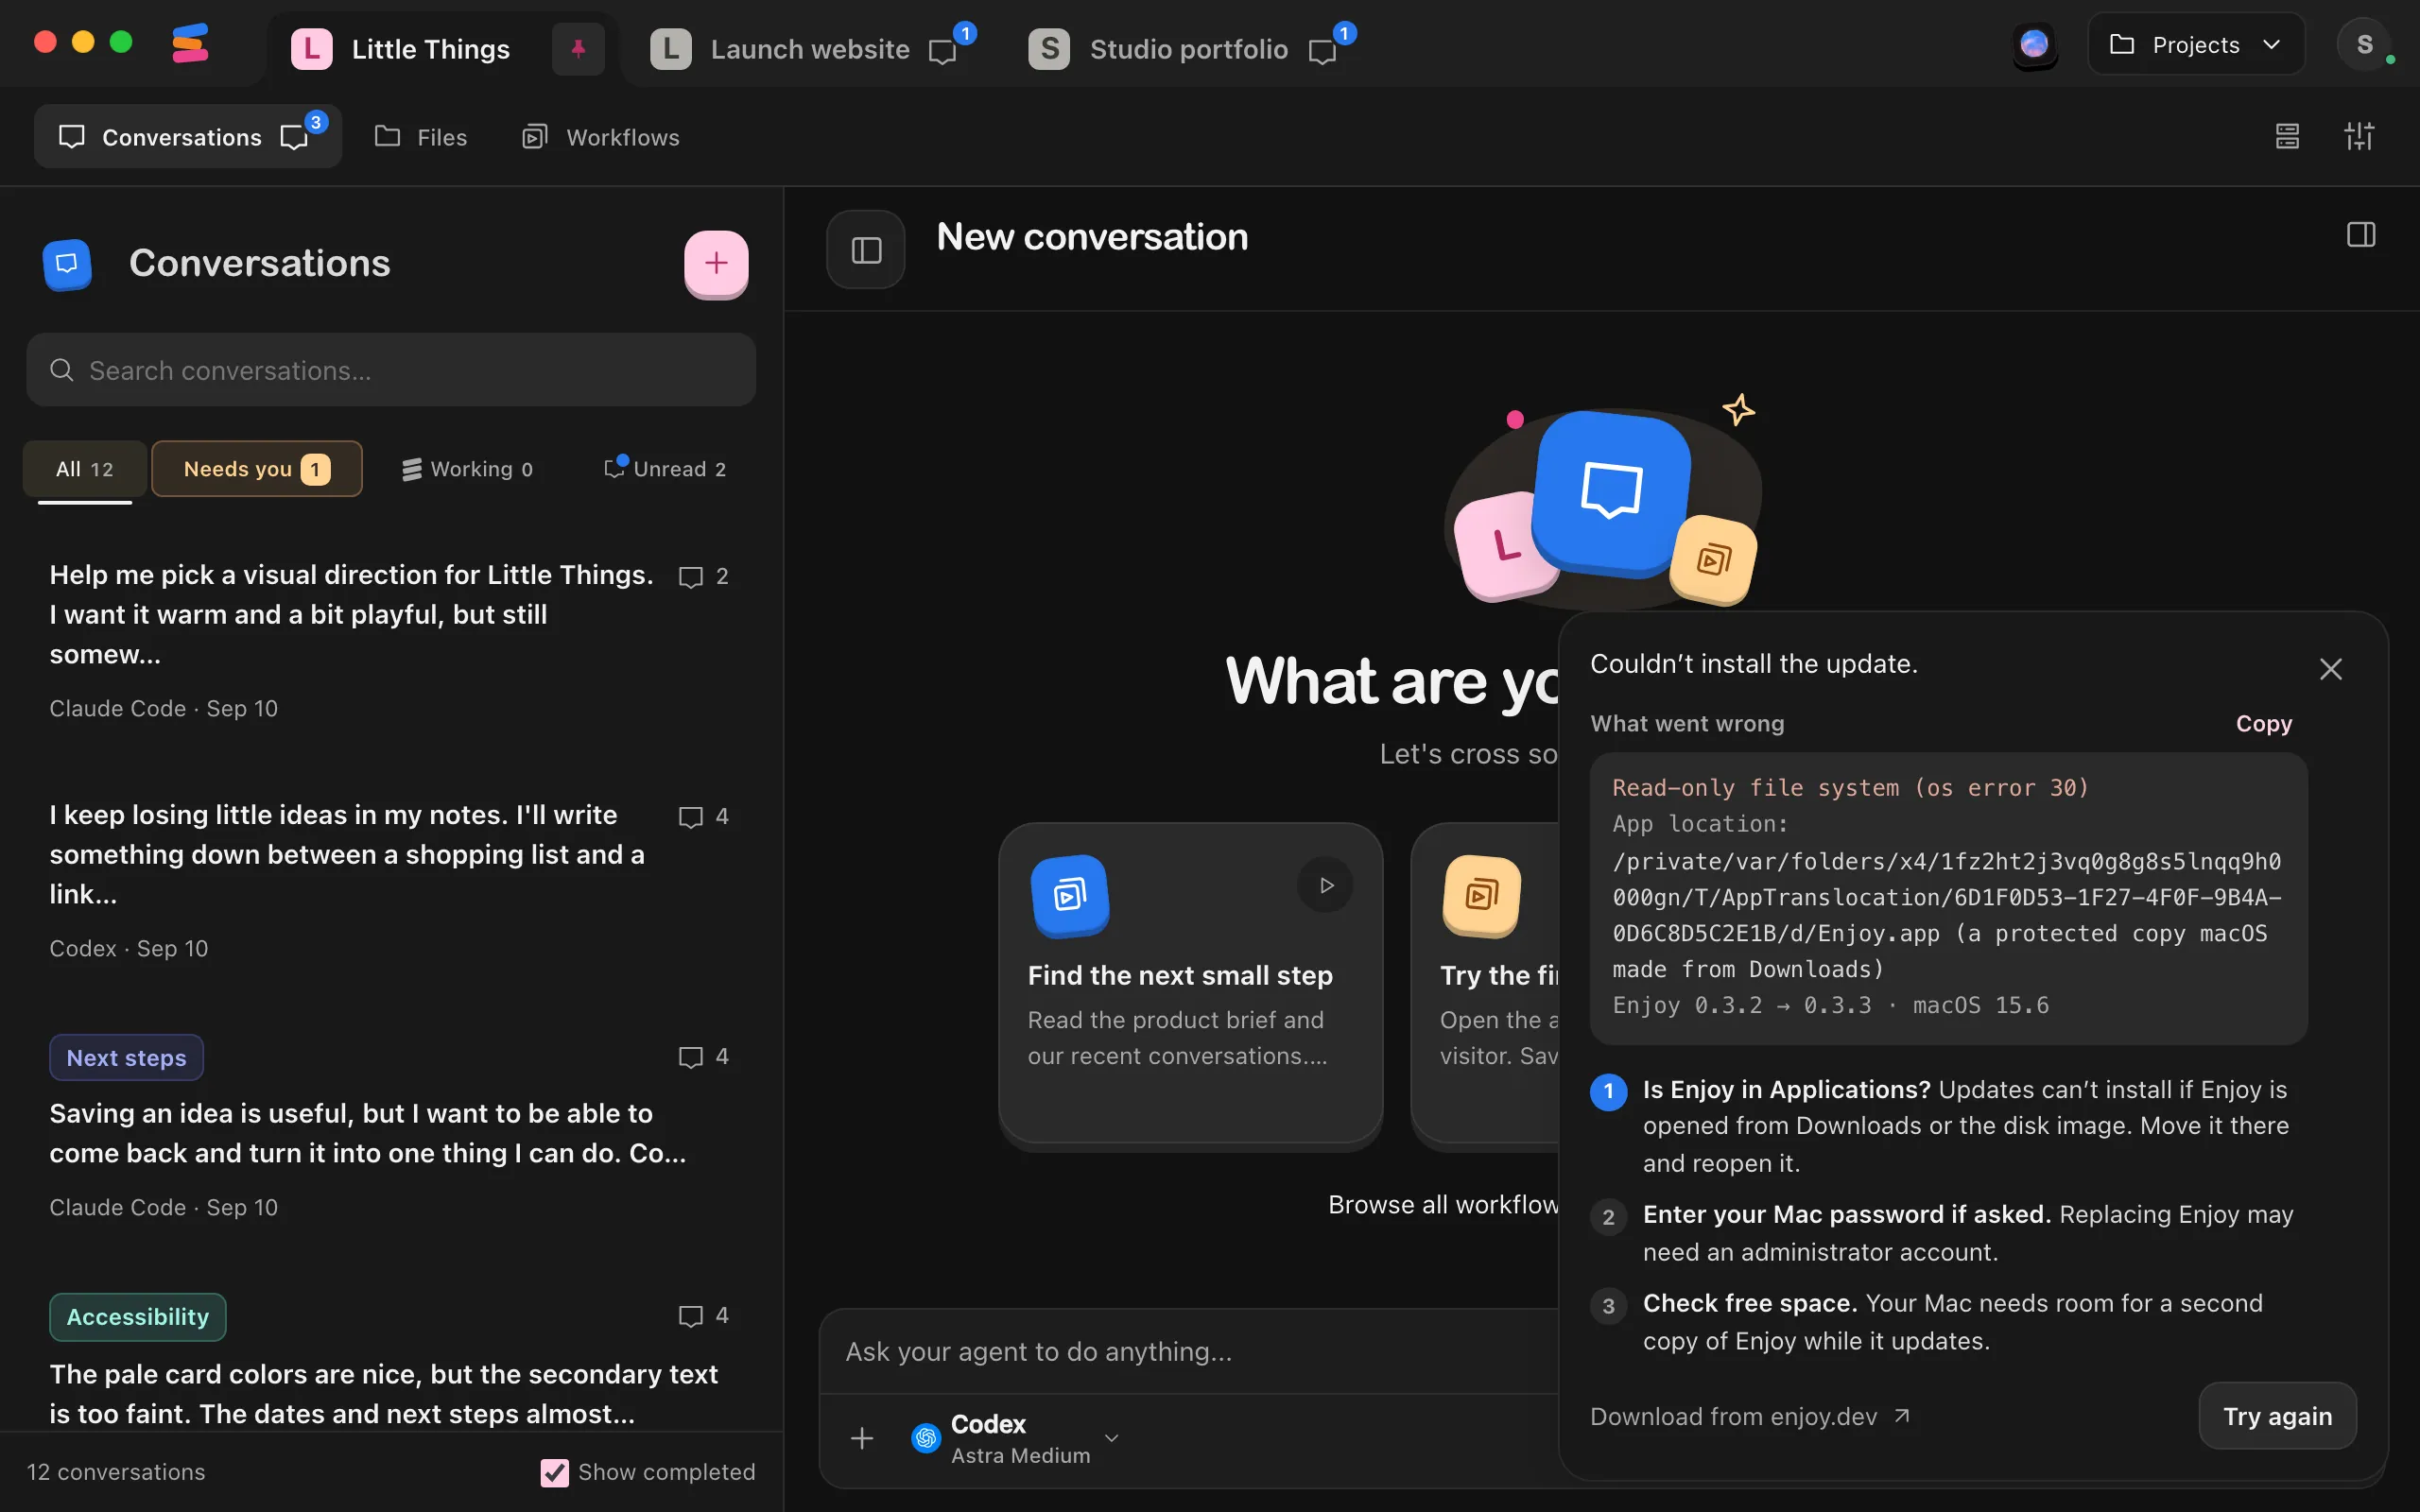Viewport: 2420px width, 1512px height.
Task: Click the Search conversations field
Action: (x=391, y=370)
